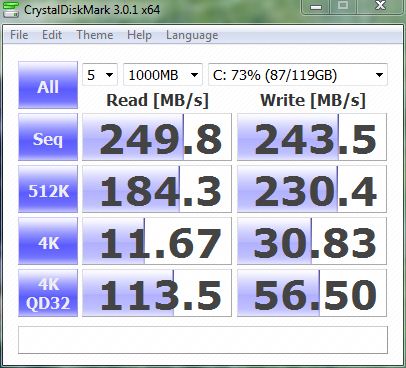
Task: Start the 512K benchmark test
Action: coord(48,189)
